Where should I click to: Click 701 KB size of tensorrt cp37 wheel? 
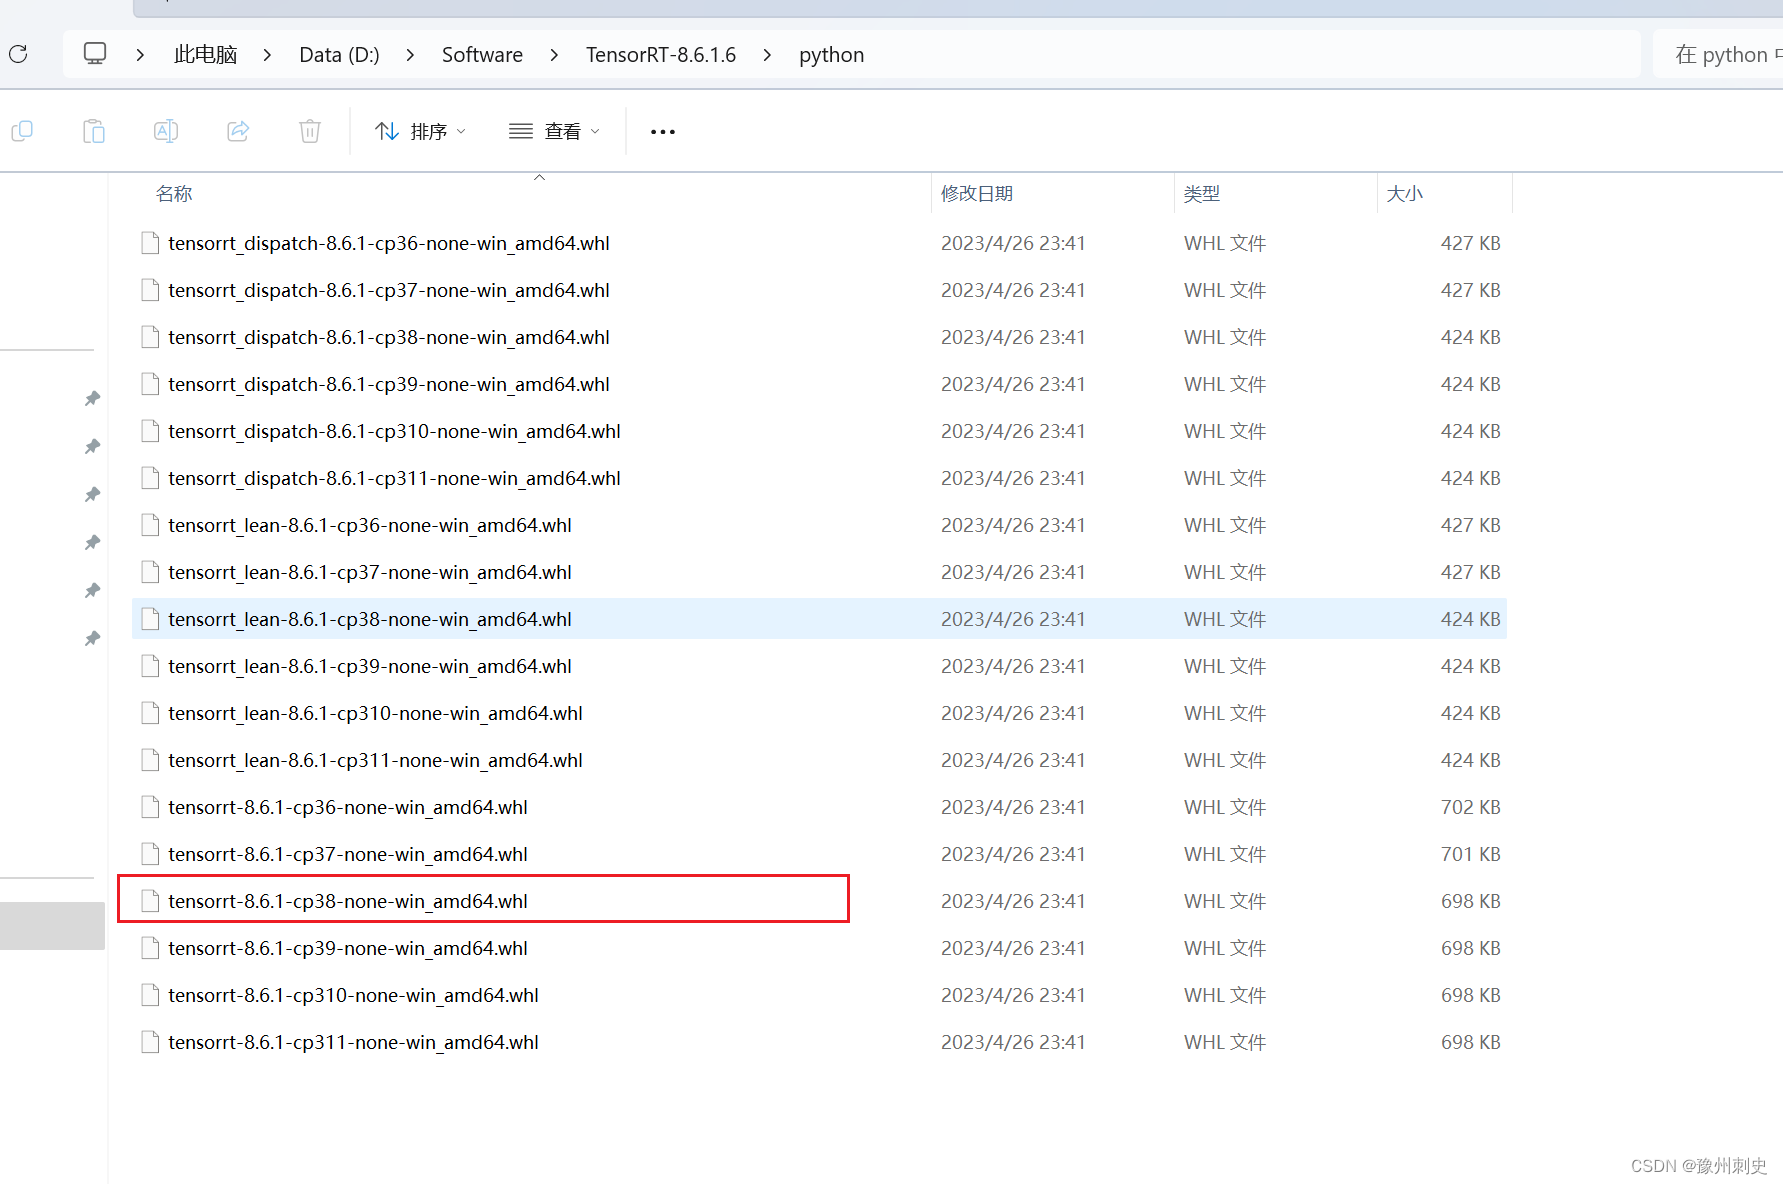(1470, 854)
